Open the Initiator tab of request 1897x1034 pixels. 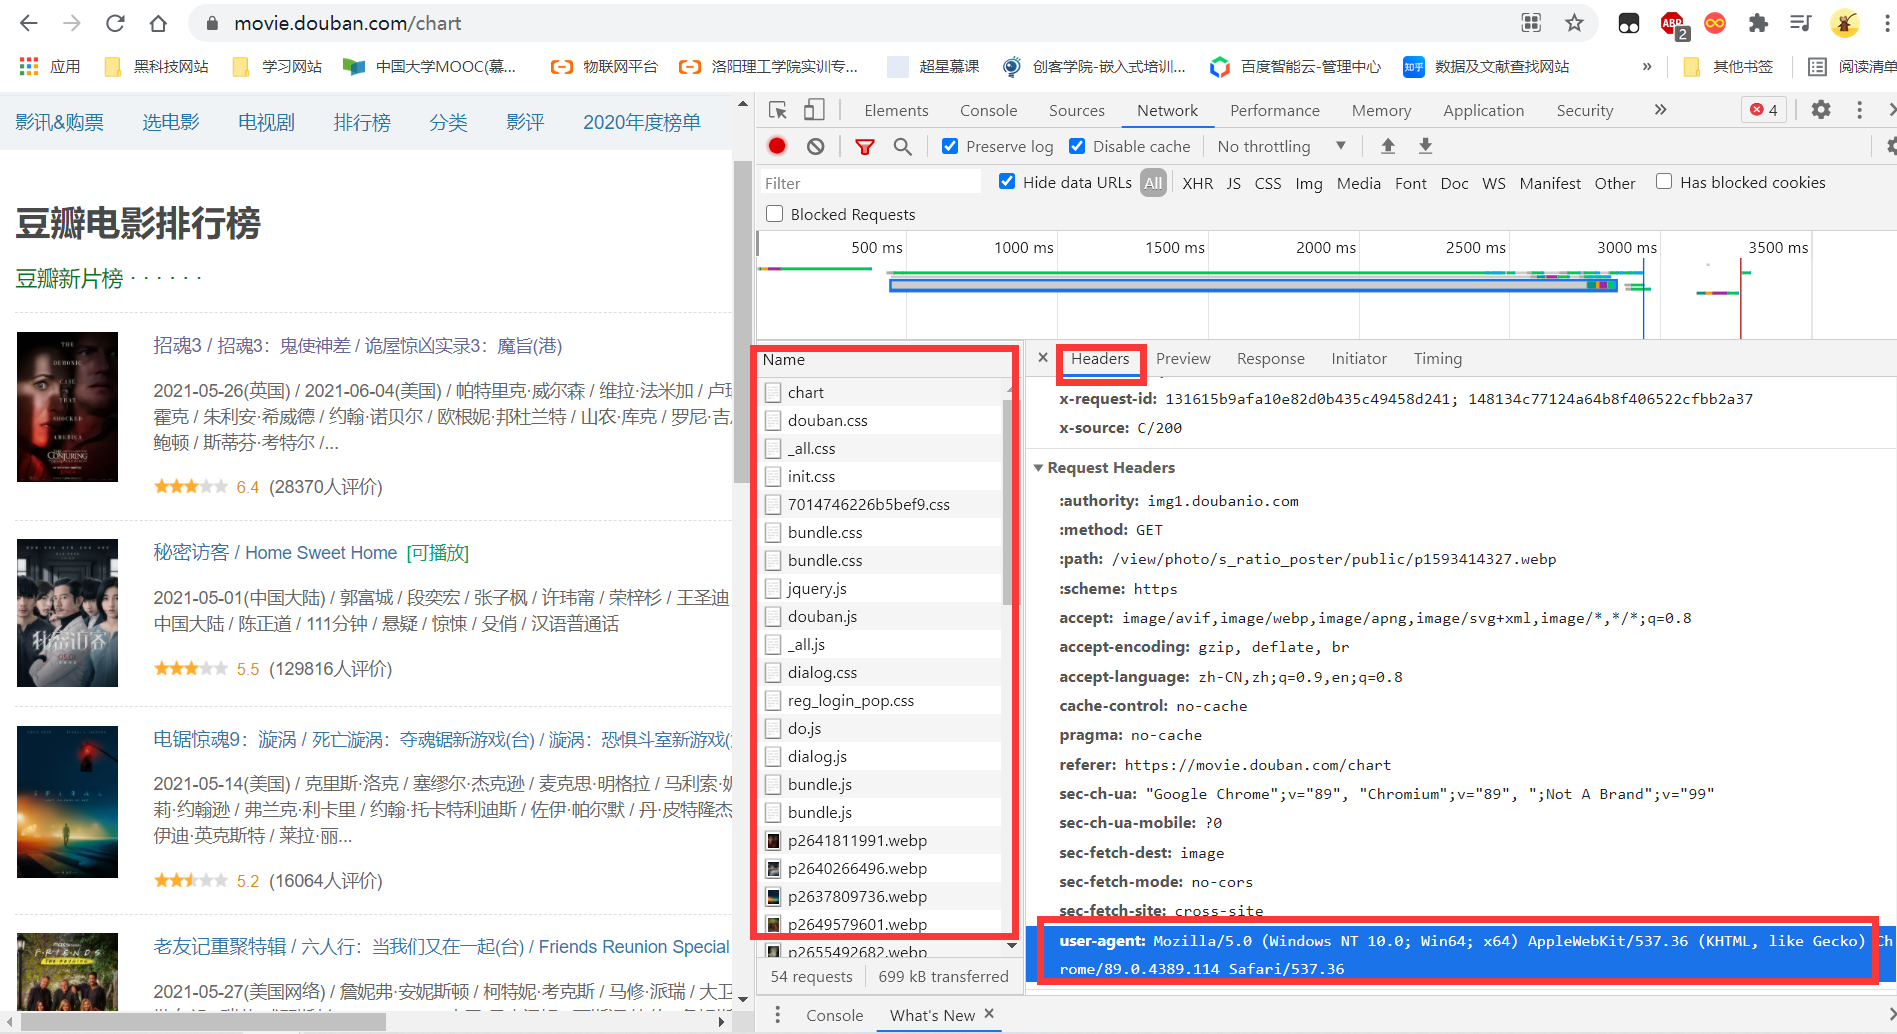(1358, 358)
